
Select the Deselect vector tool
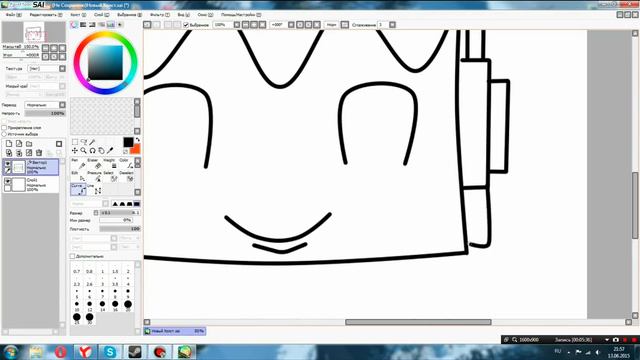coord(126,176)
